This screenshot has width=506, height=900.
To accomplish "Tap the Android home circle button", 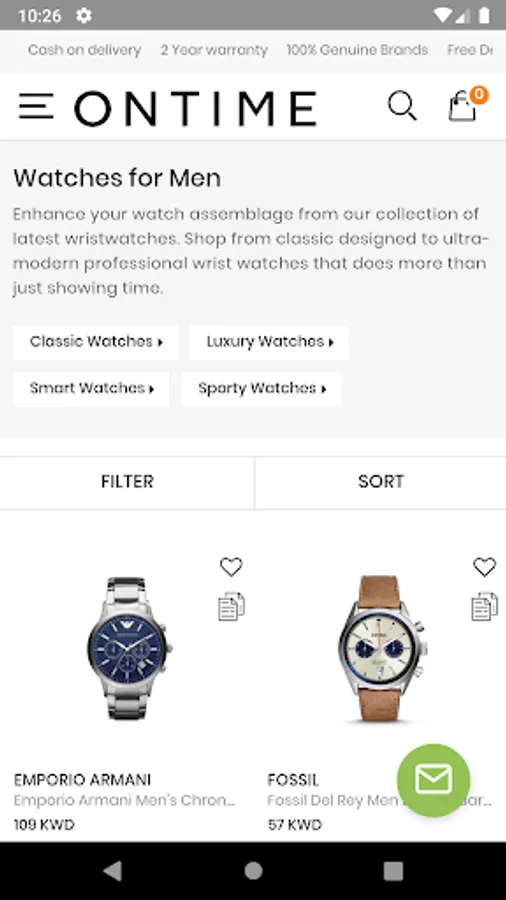I will (x=253, y=871).
